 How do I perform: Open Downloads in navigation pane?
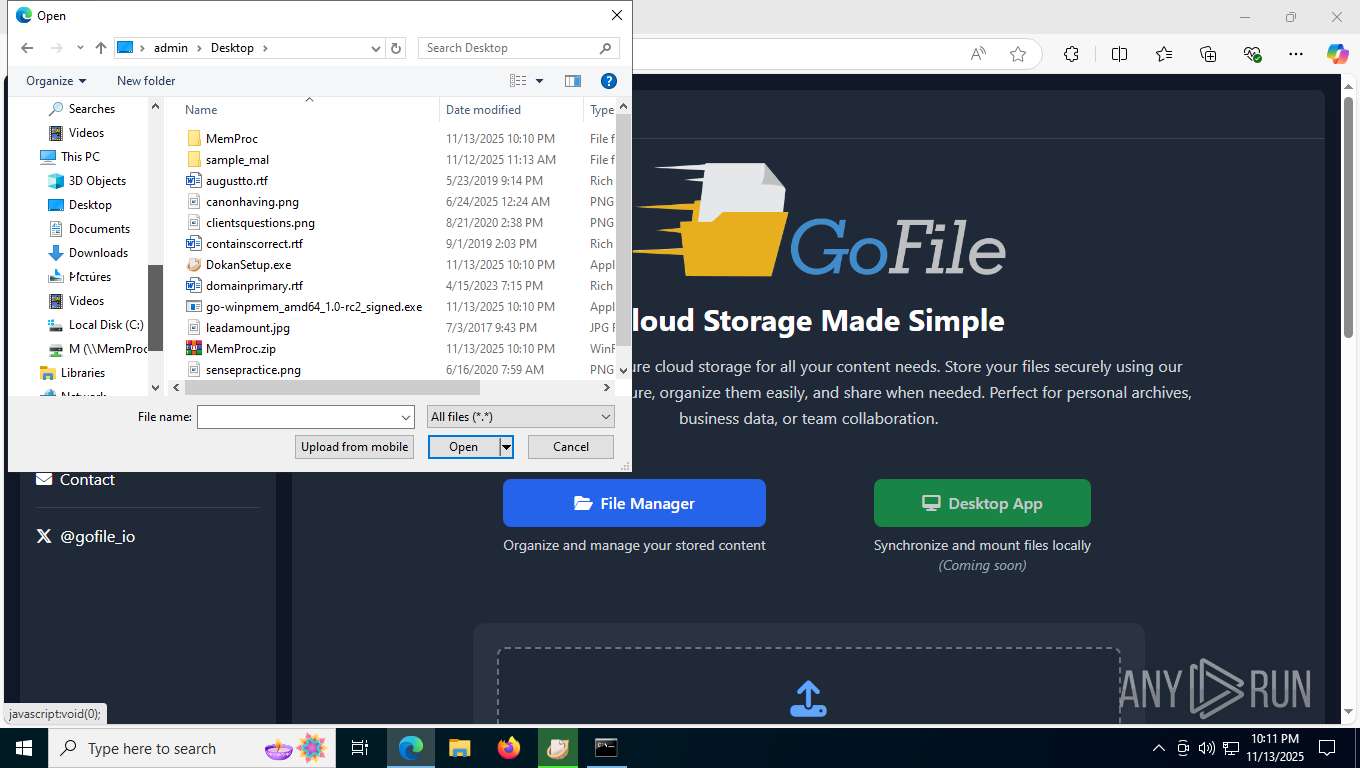tap(98, 253)
